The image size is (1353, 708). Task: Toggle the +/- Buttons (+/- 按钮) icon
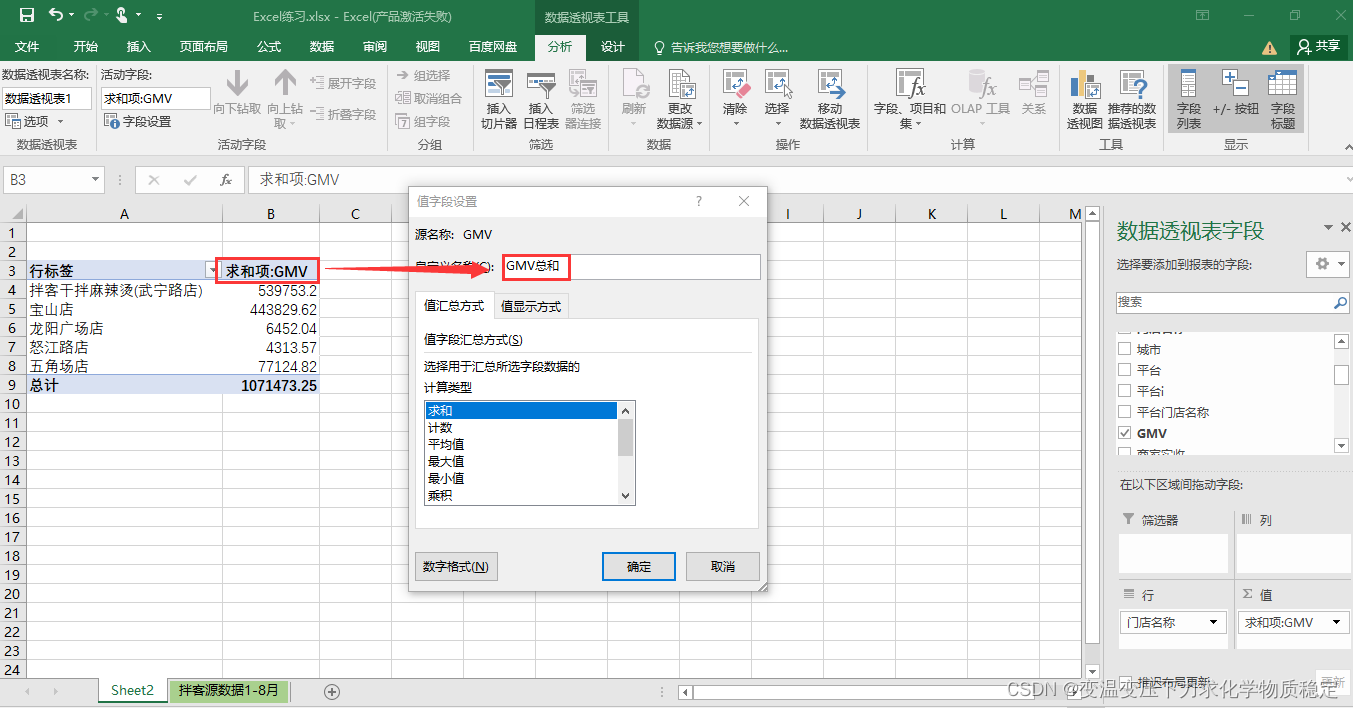pos(1235,84)
